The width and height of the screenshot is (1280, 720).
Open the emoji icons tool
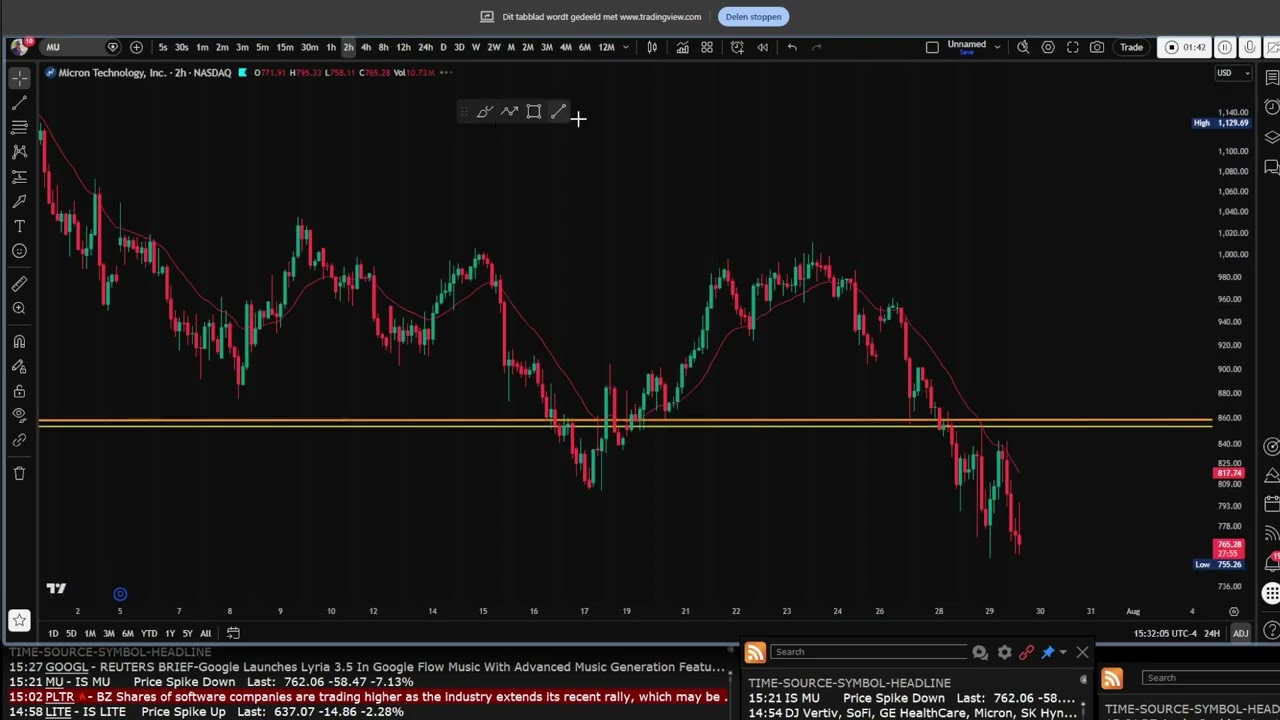tap(19, 251)
